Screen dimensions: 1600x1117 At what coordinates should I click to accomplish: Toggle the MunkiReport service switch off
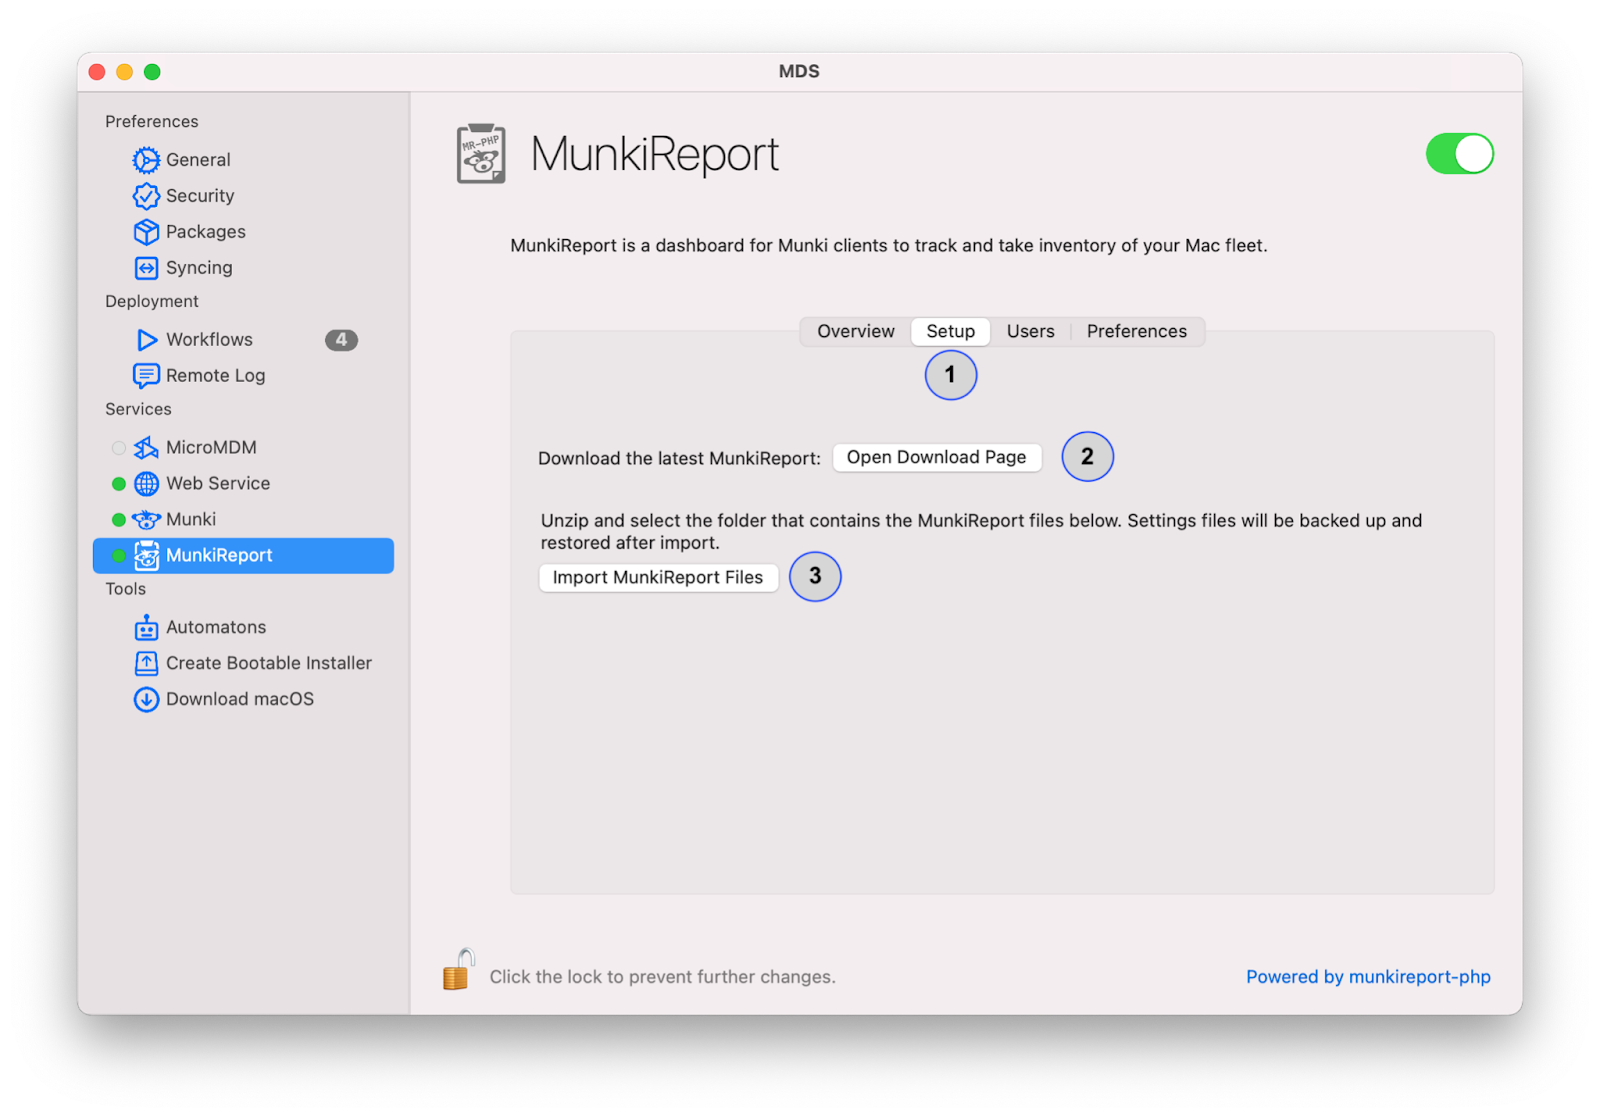pos(1459,154)
